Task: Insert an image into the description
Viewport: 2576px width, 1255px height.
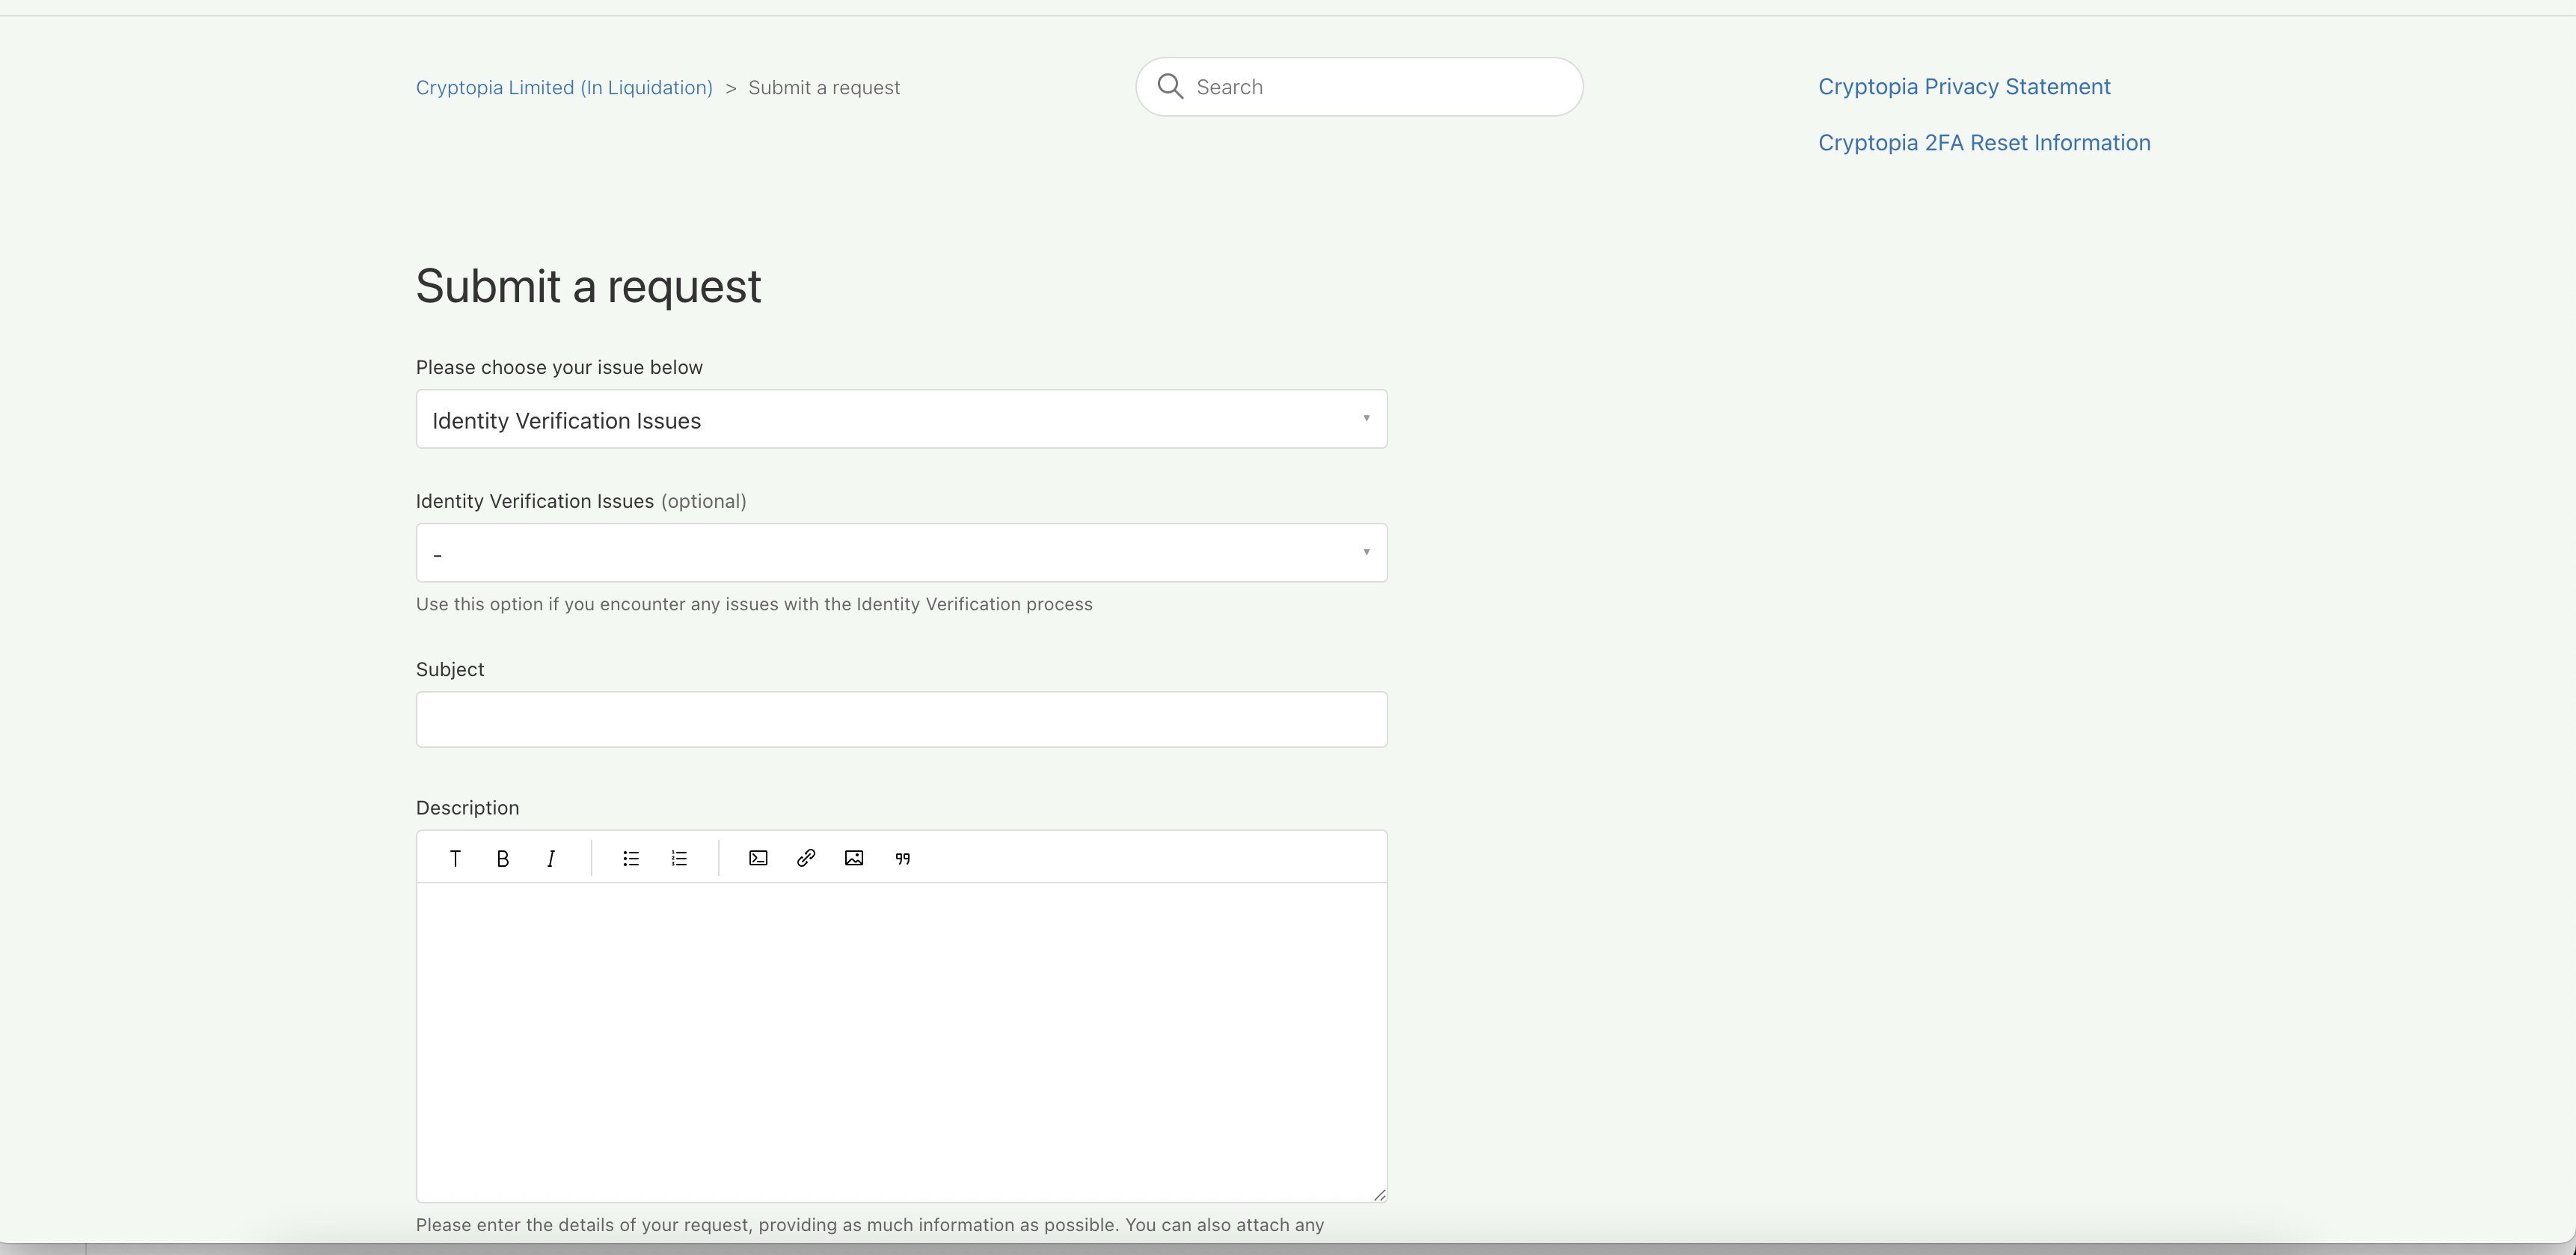Action: coord(854,858)
